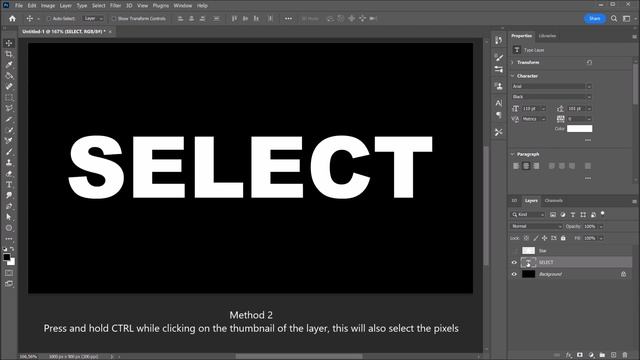640x360 pixels.
Task: Open the text Color swatch
Action: [580, 129]
